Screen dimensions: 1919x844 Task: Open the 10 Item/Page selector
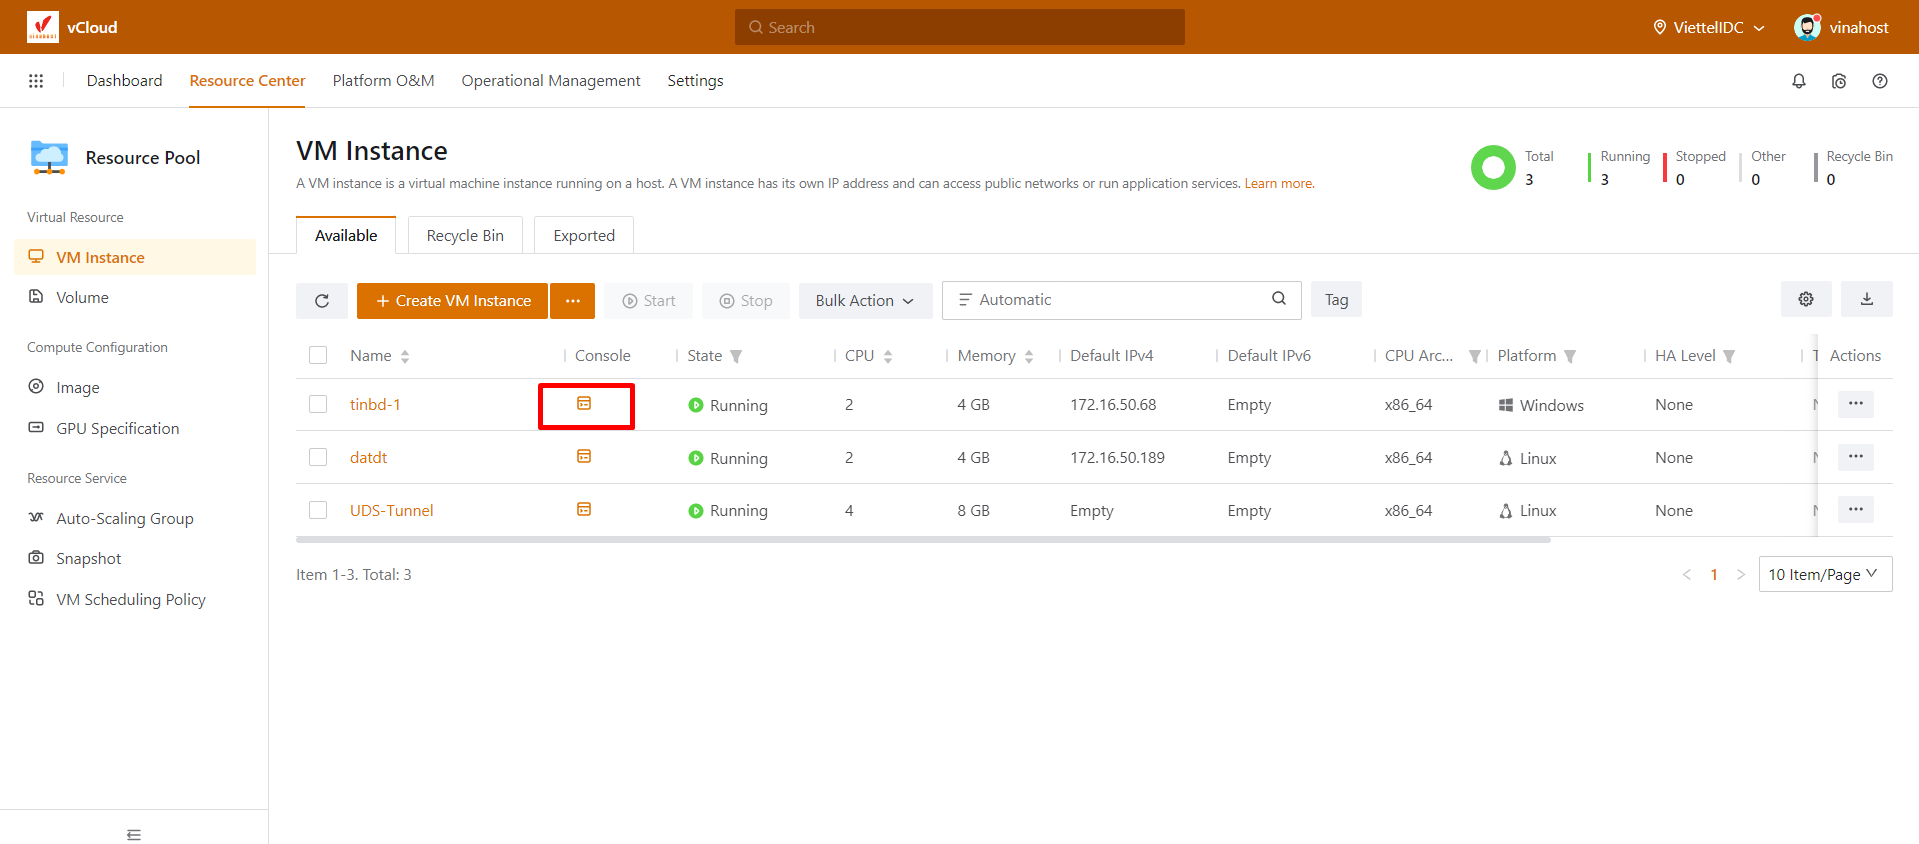point(1824,574)
